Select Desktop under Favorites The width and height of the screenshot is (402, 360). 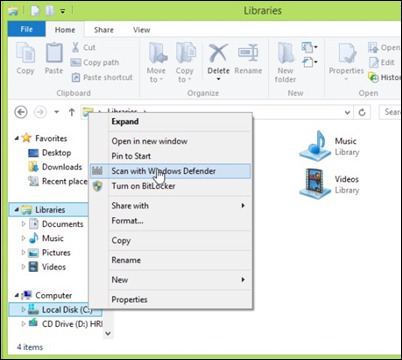click(50, 153)
